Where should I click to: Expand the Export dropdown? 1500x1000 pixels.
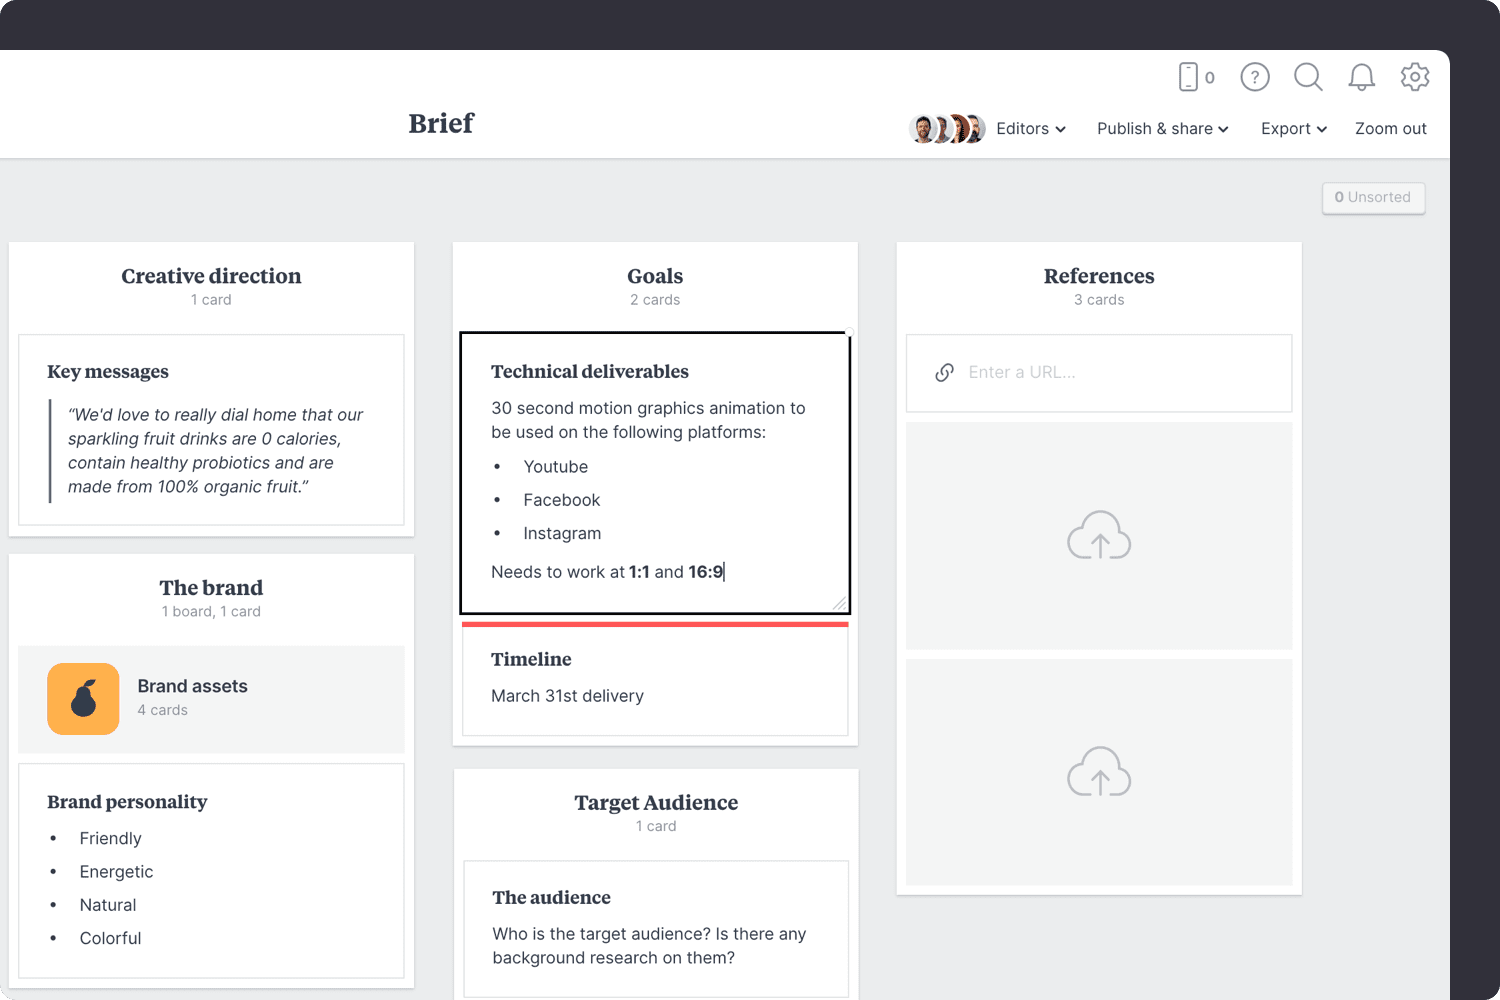1293,128
